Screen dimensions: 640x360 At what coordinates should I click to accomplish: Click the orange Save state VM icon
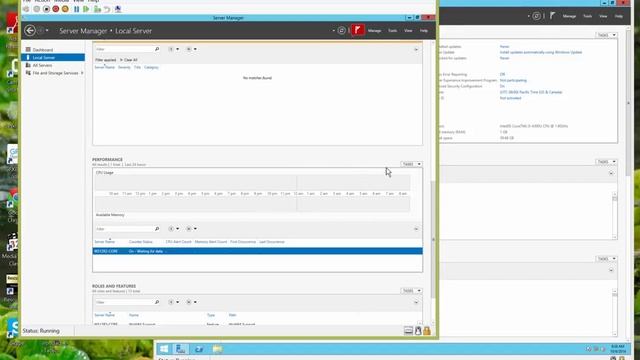65,9
